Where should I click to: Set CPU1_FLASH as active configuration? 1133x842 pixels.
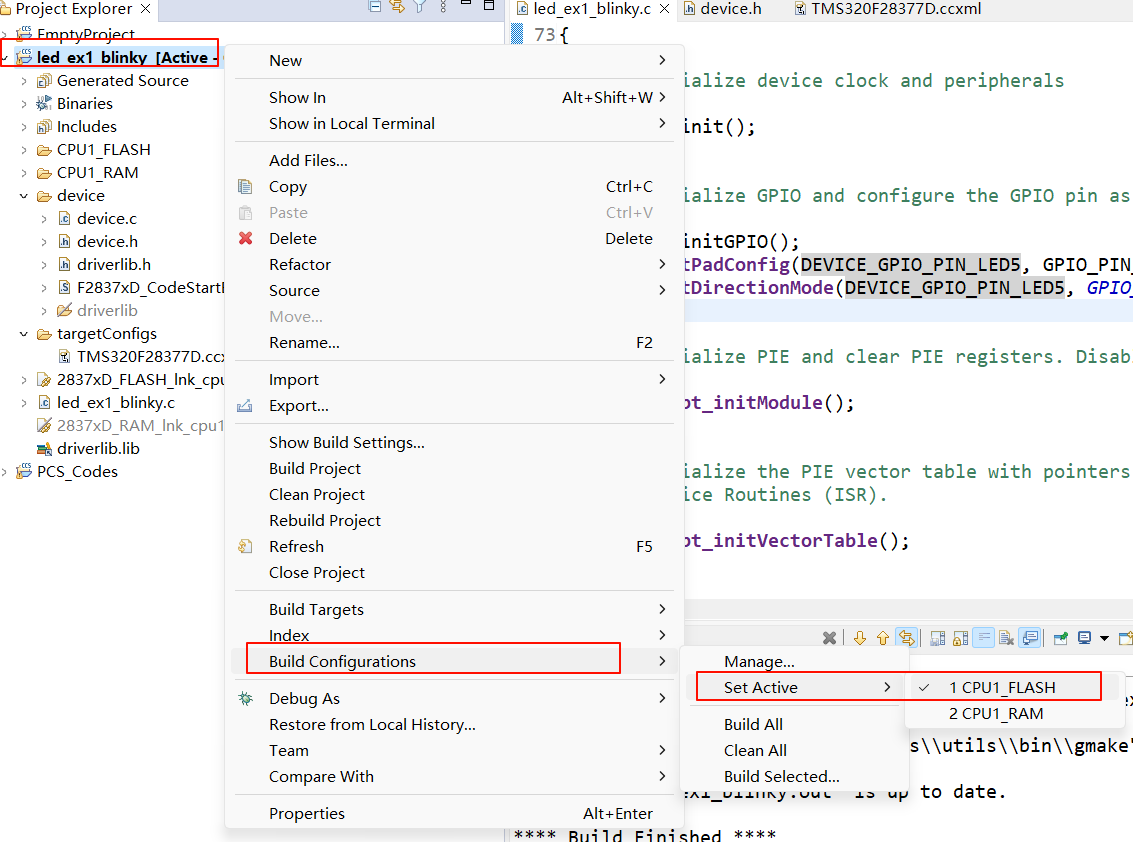[x=1002, y=687]
